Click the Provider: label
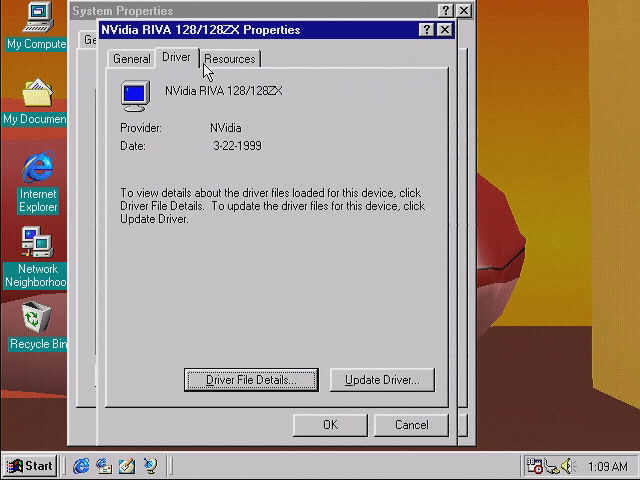 click(x=141, y=128)
